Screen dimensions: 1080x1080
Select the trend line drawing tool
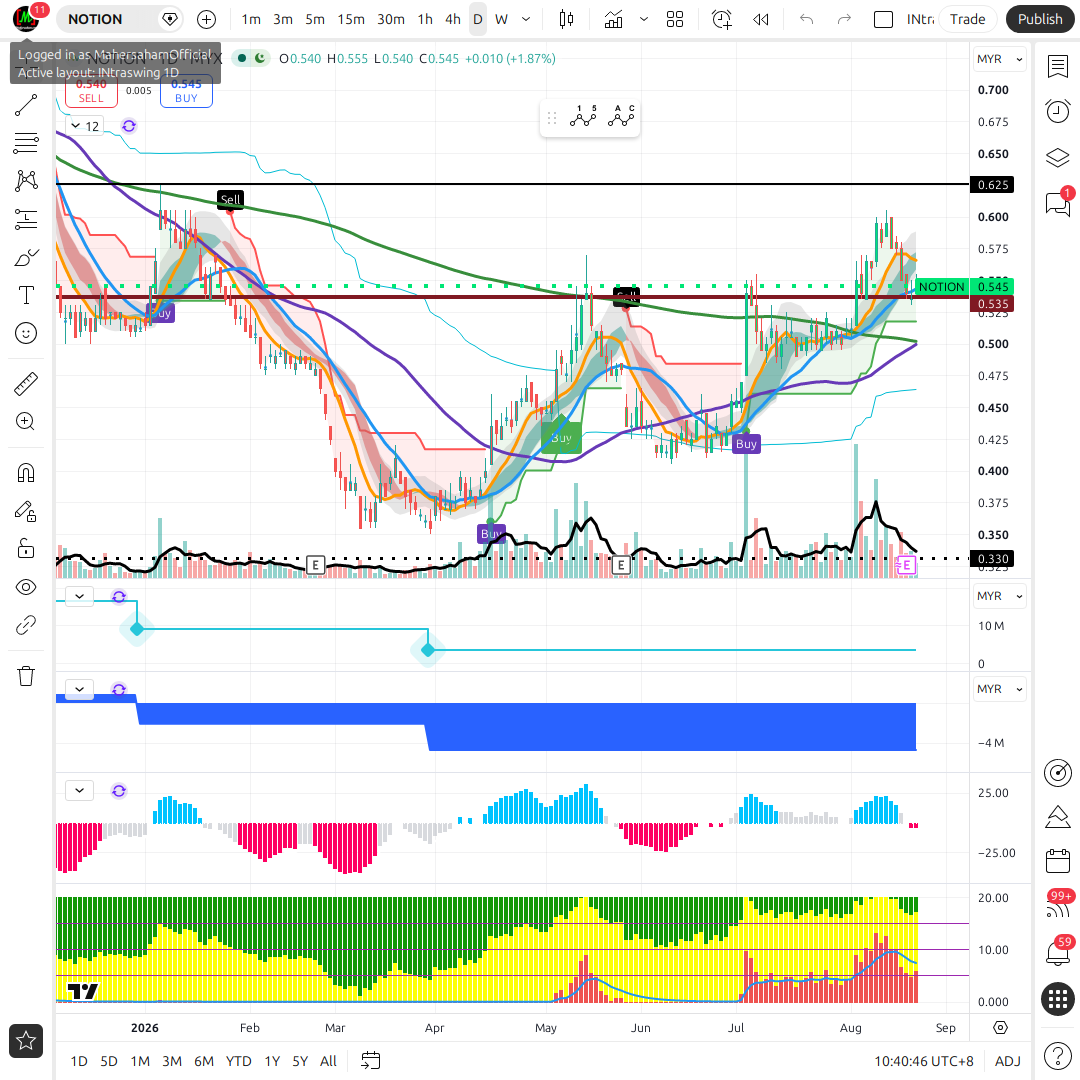point(25,105)
